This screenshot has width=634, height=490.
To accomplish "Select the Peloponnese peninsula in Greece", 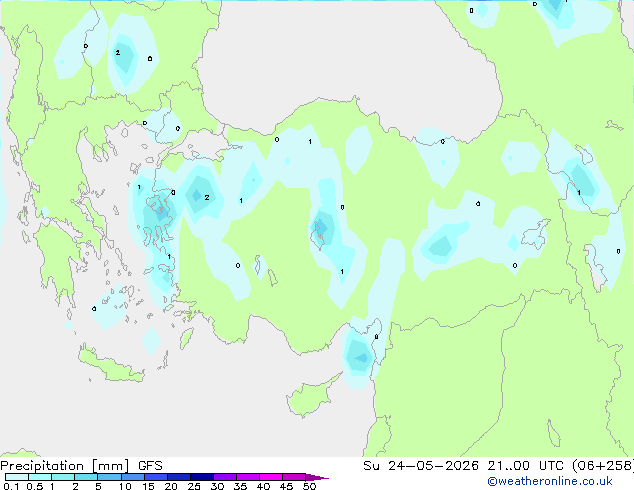I will click(57, 263).
